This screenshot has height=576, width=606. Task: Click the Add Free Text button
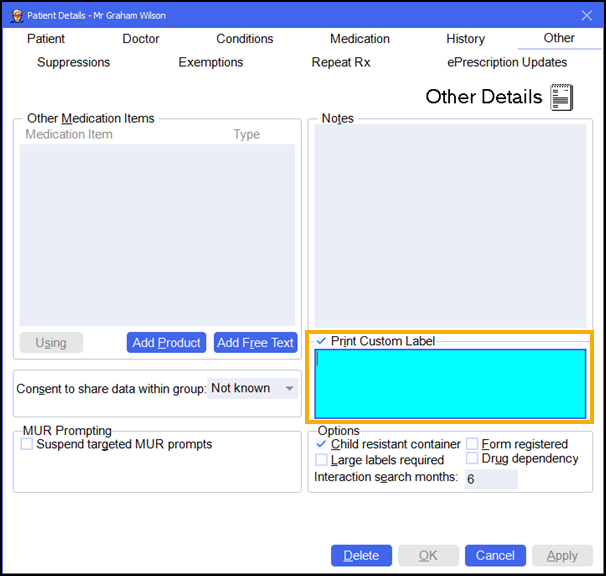coord(255,343)
